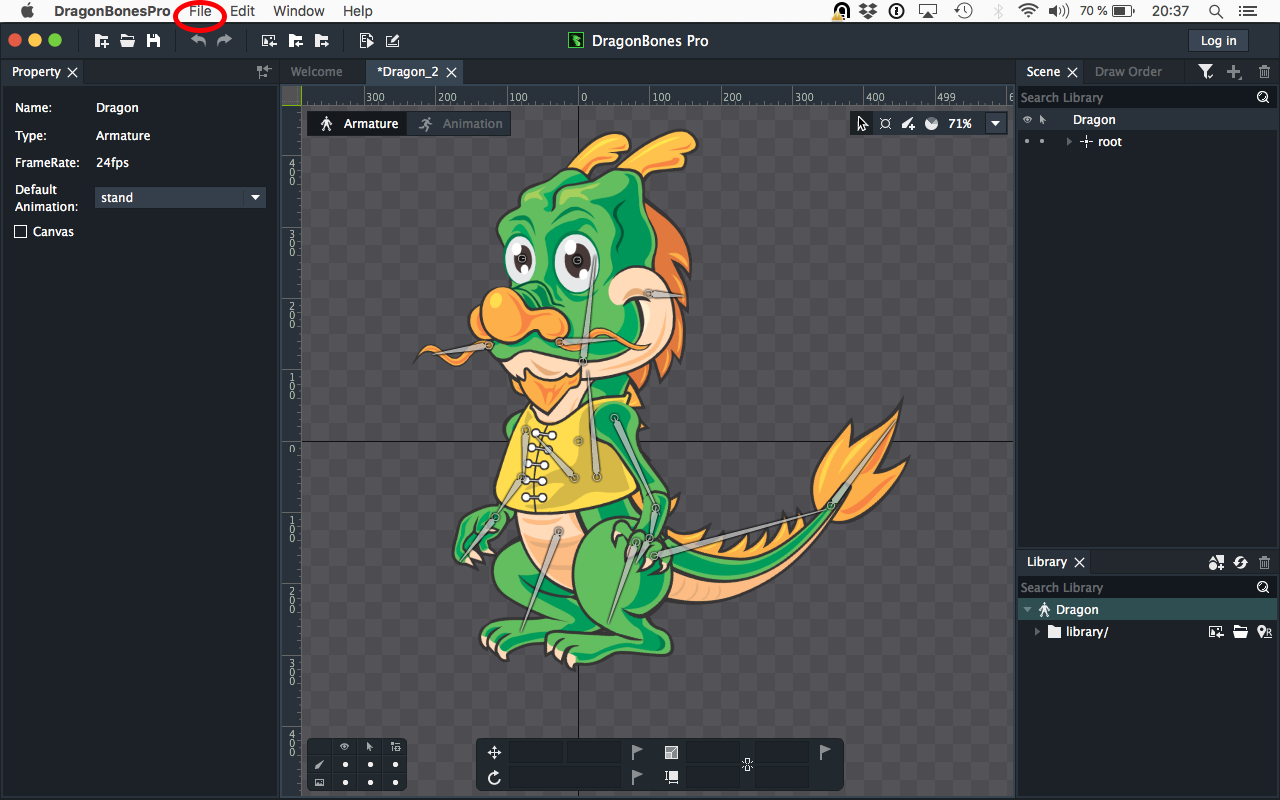Click the folder with left arrow icon

pyautogui.click(x=295, y=41)
